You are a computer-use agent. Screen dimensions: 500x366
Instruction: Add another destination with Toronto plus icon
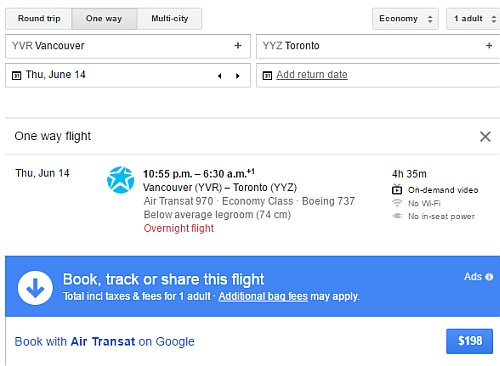[489, 46]
